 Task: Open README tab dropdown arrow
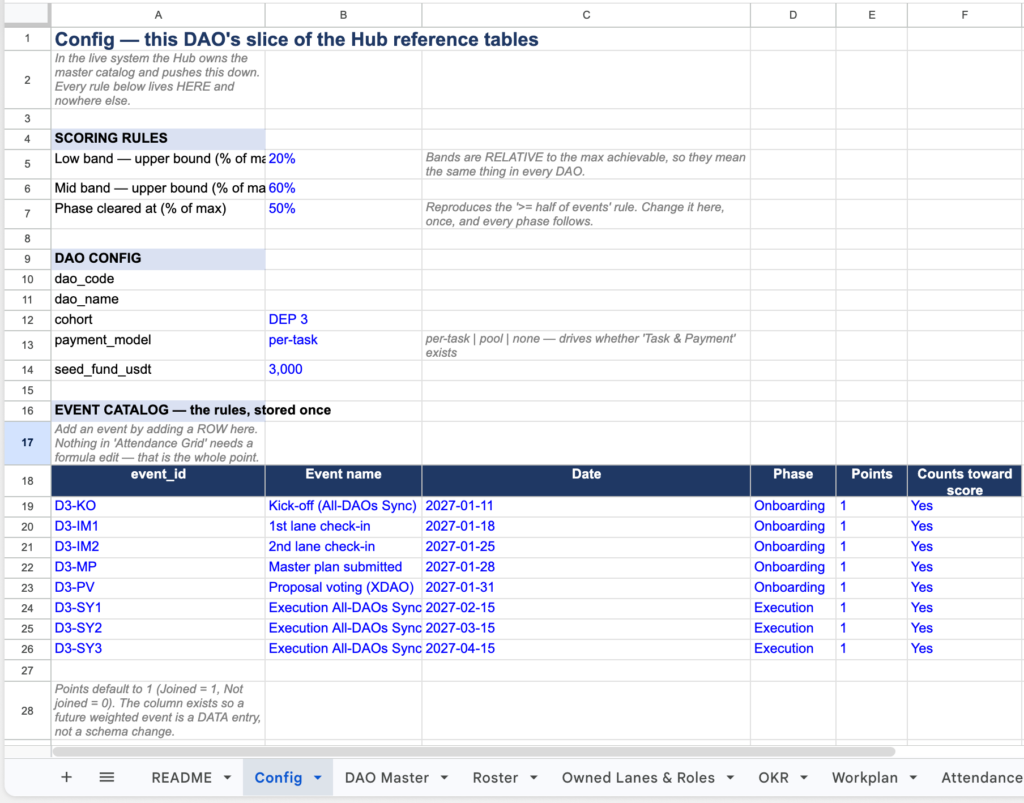227,778
